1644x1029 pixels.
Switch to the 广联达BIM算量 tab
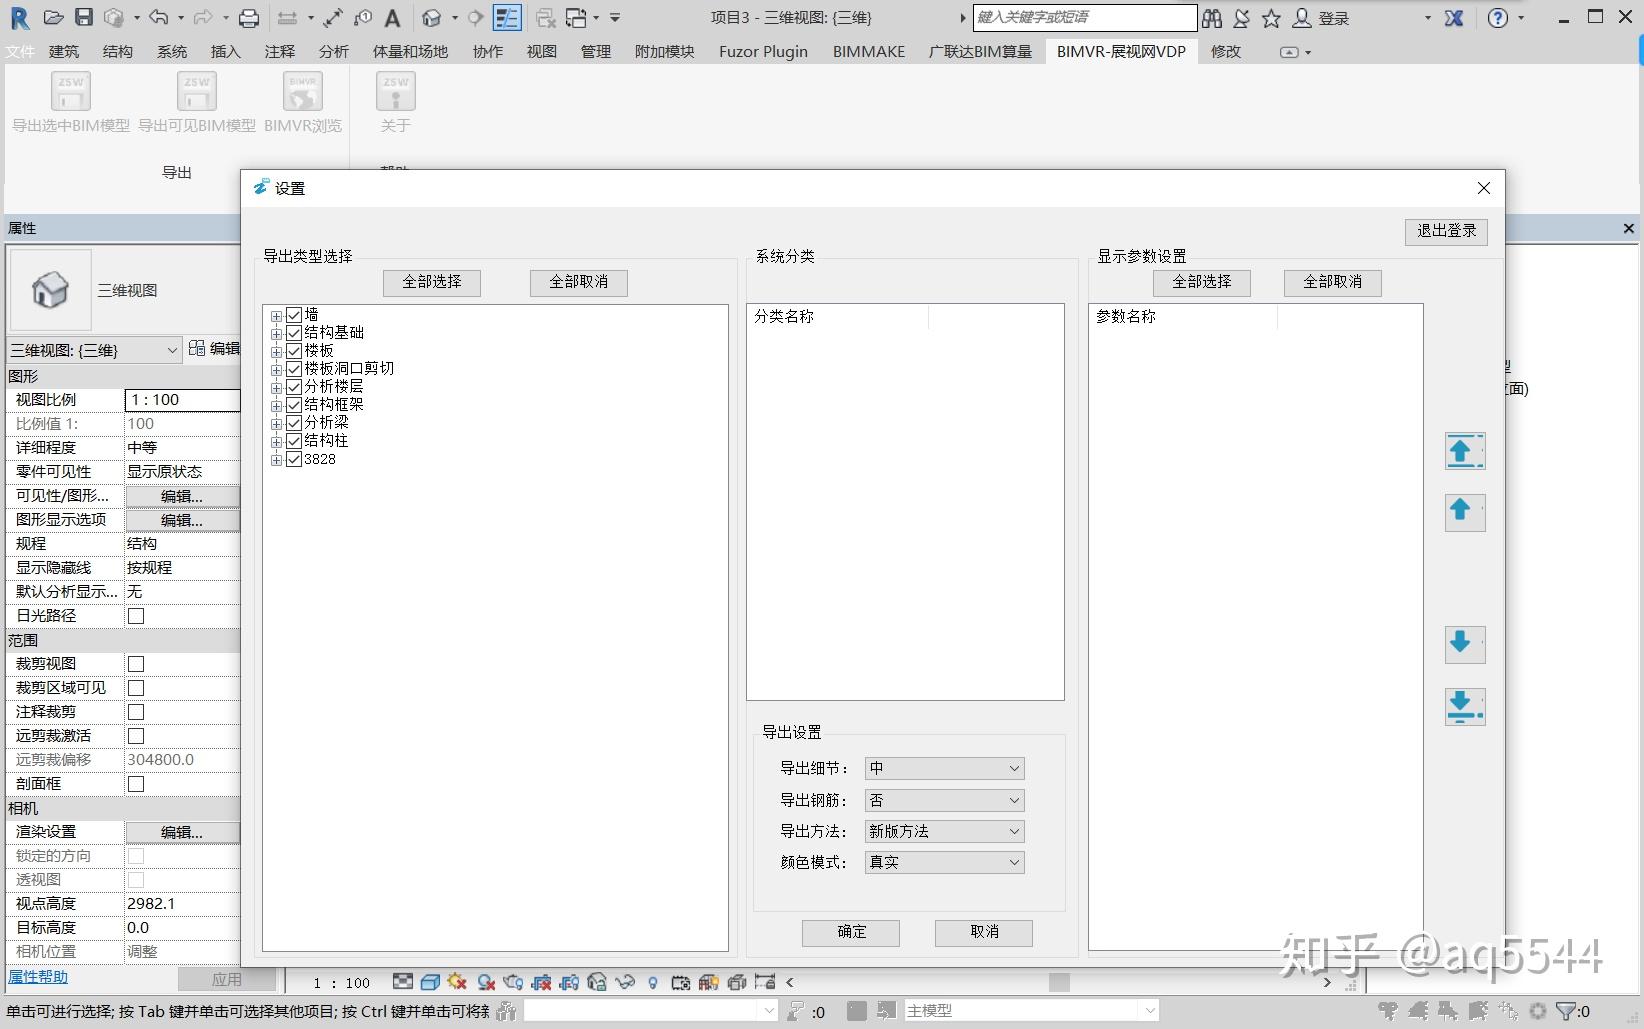tap(980, 52)
